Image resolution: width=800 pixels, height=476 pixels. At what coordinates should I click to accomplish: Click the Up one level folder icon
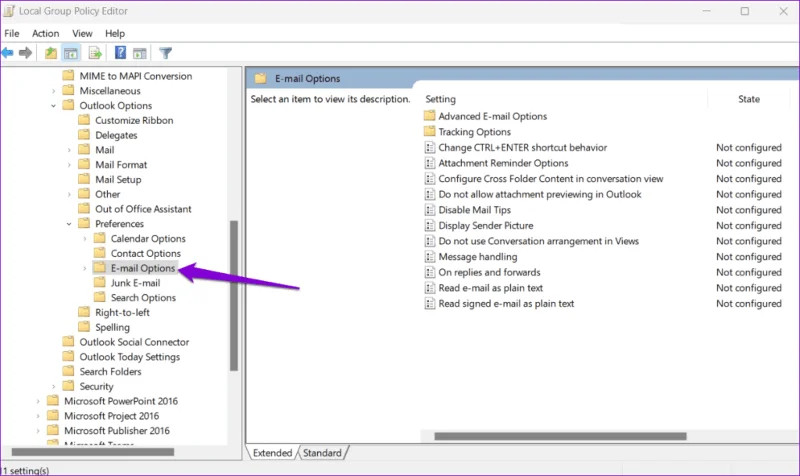point(51,53)
